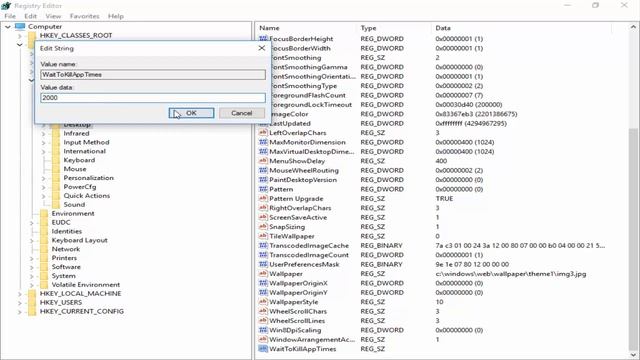The width and height of the screenshot is (640, 360).
Task: Select the Sound key in tree
Action: 74,204
